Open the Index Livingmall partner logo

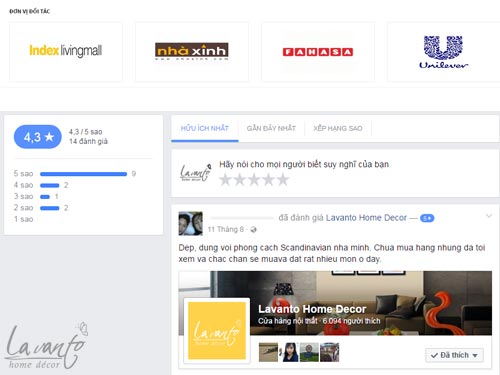click(x=66, y=51)
